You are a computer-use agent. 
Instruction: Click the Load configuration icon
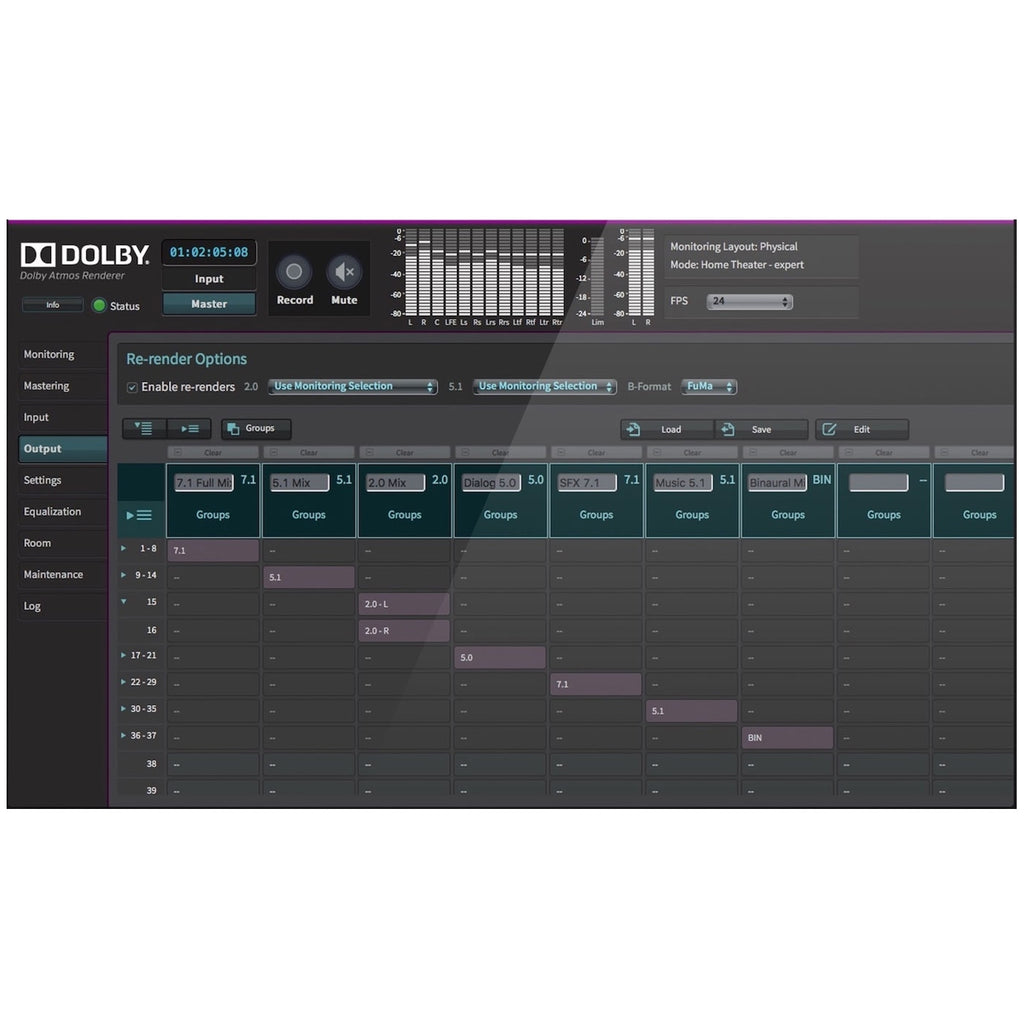coord(633,429)
